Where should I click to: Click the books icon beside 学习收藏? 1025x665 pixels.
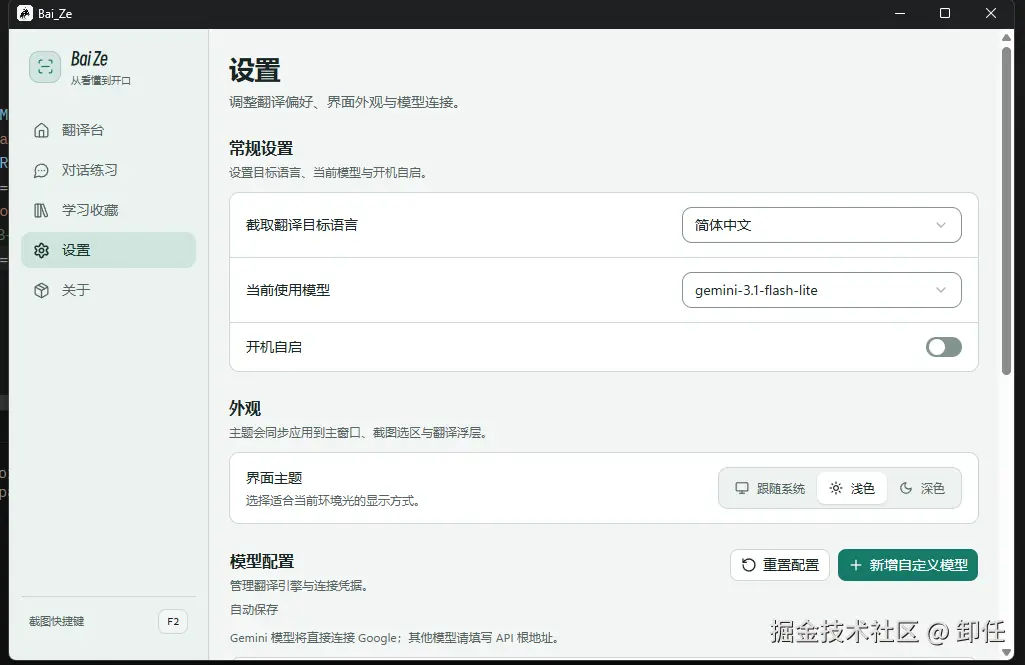[x=41, y=211]
